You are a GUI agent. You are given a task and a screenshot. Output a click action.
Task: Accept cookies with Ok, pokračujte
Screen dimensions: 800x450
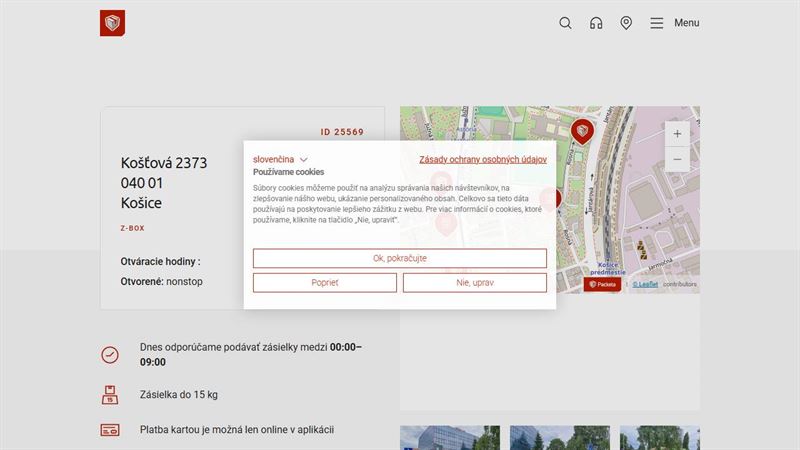click(x=399, y=258)
